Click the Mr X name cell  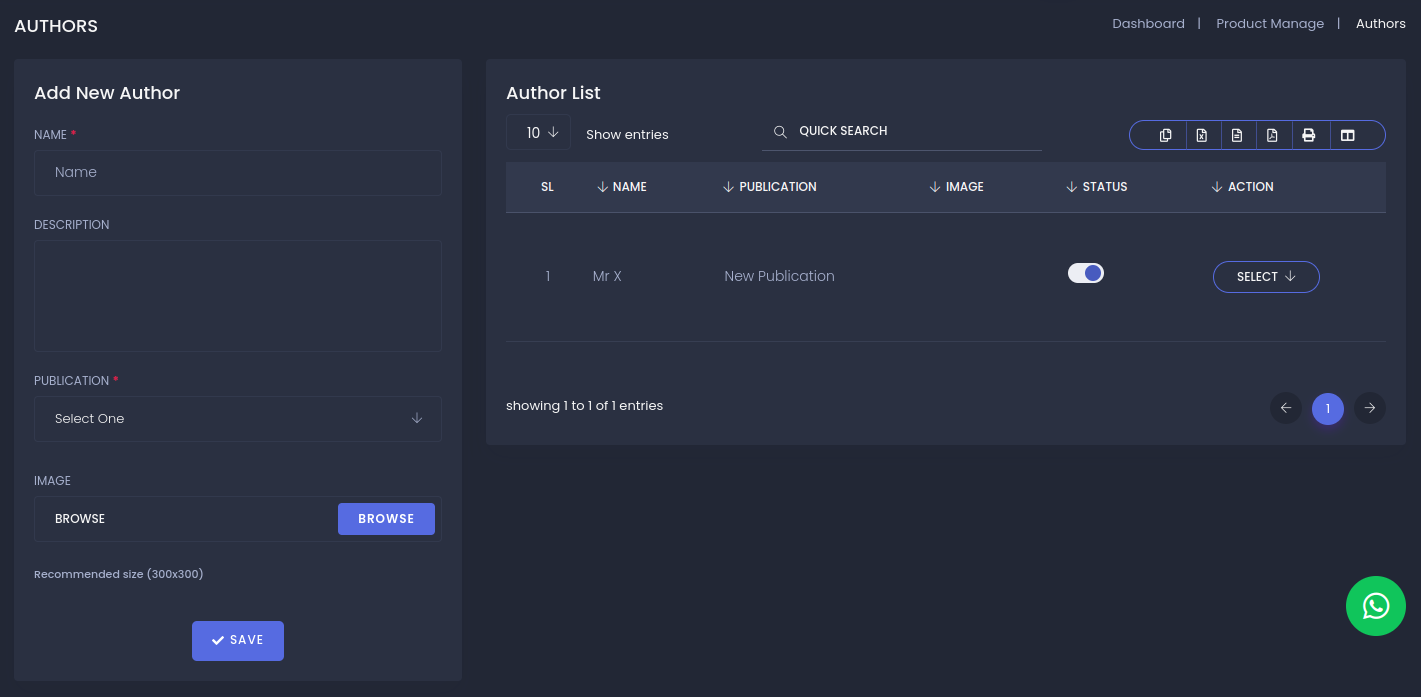click(607, 276)
